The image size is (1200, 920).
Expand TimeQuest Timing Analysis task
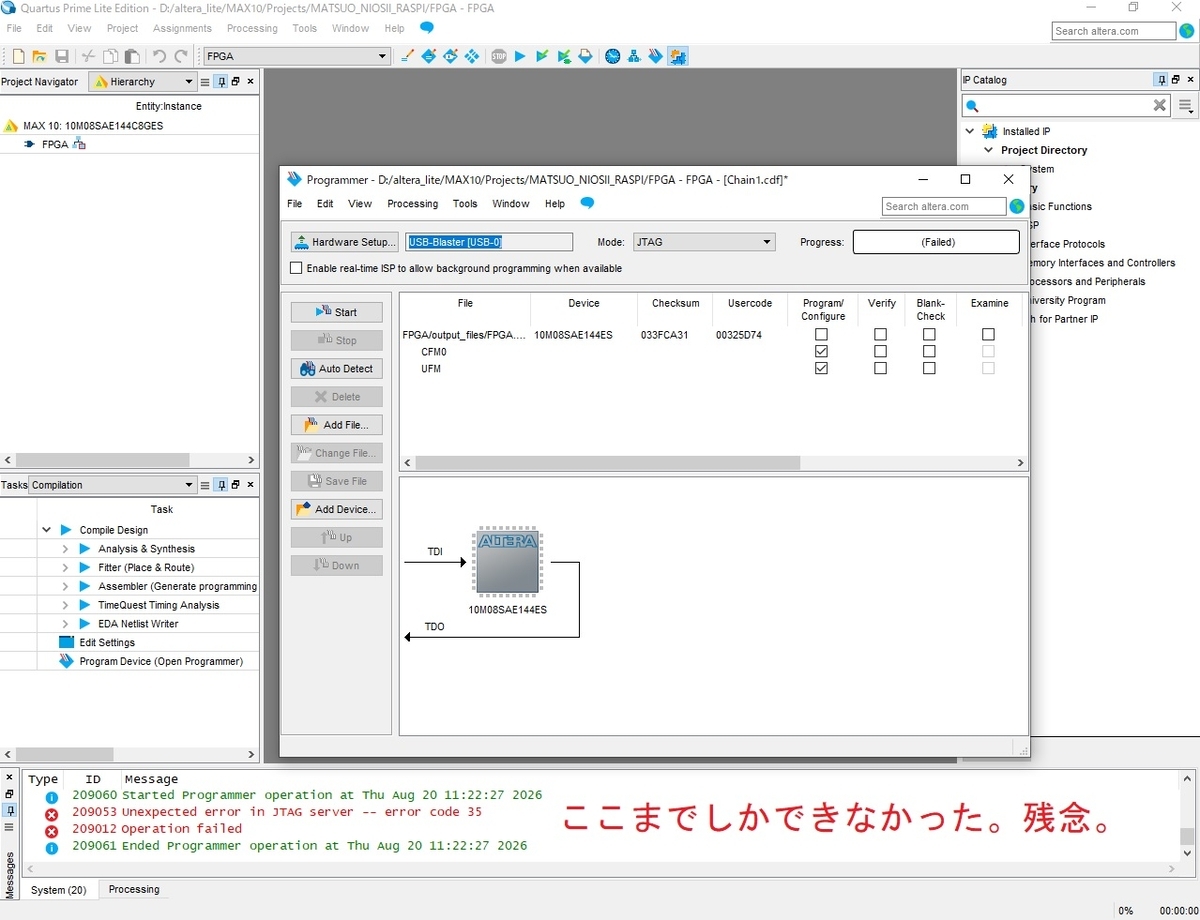pos(65,605)
